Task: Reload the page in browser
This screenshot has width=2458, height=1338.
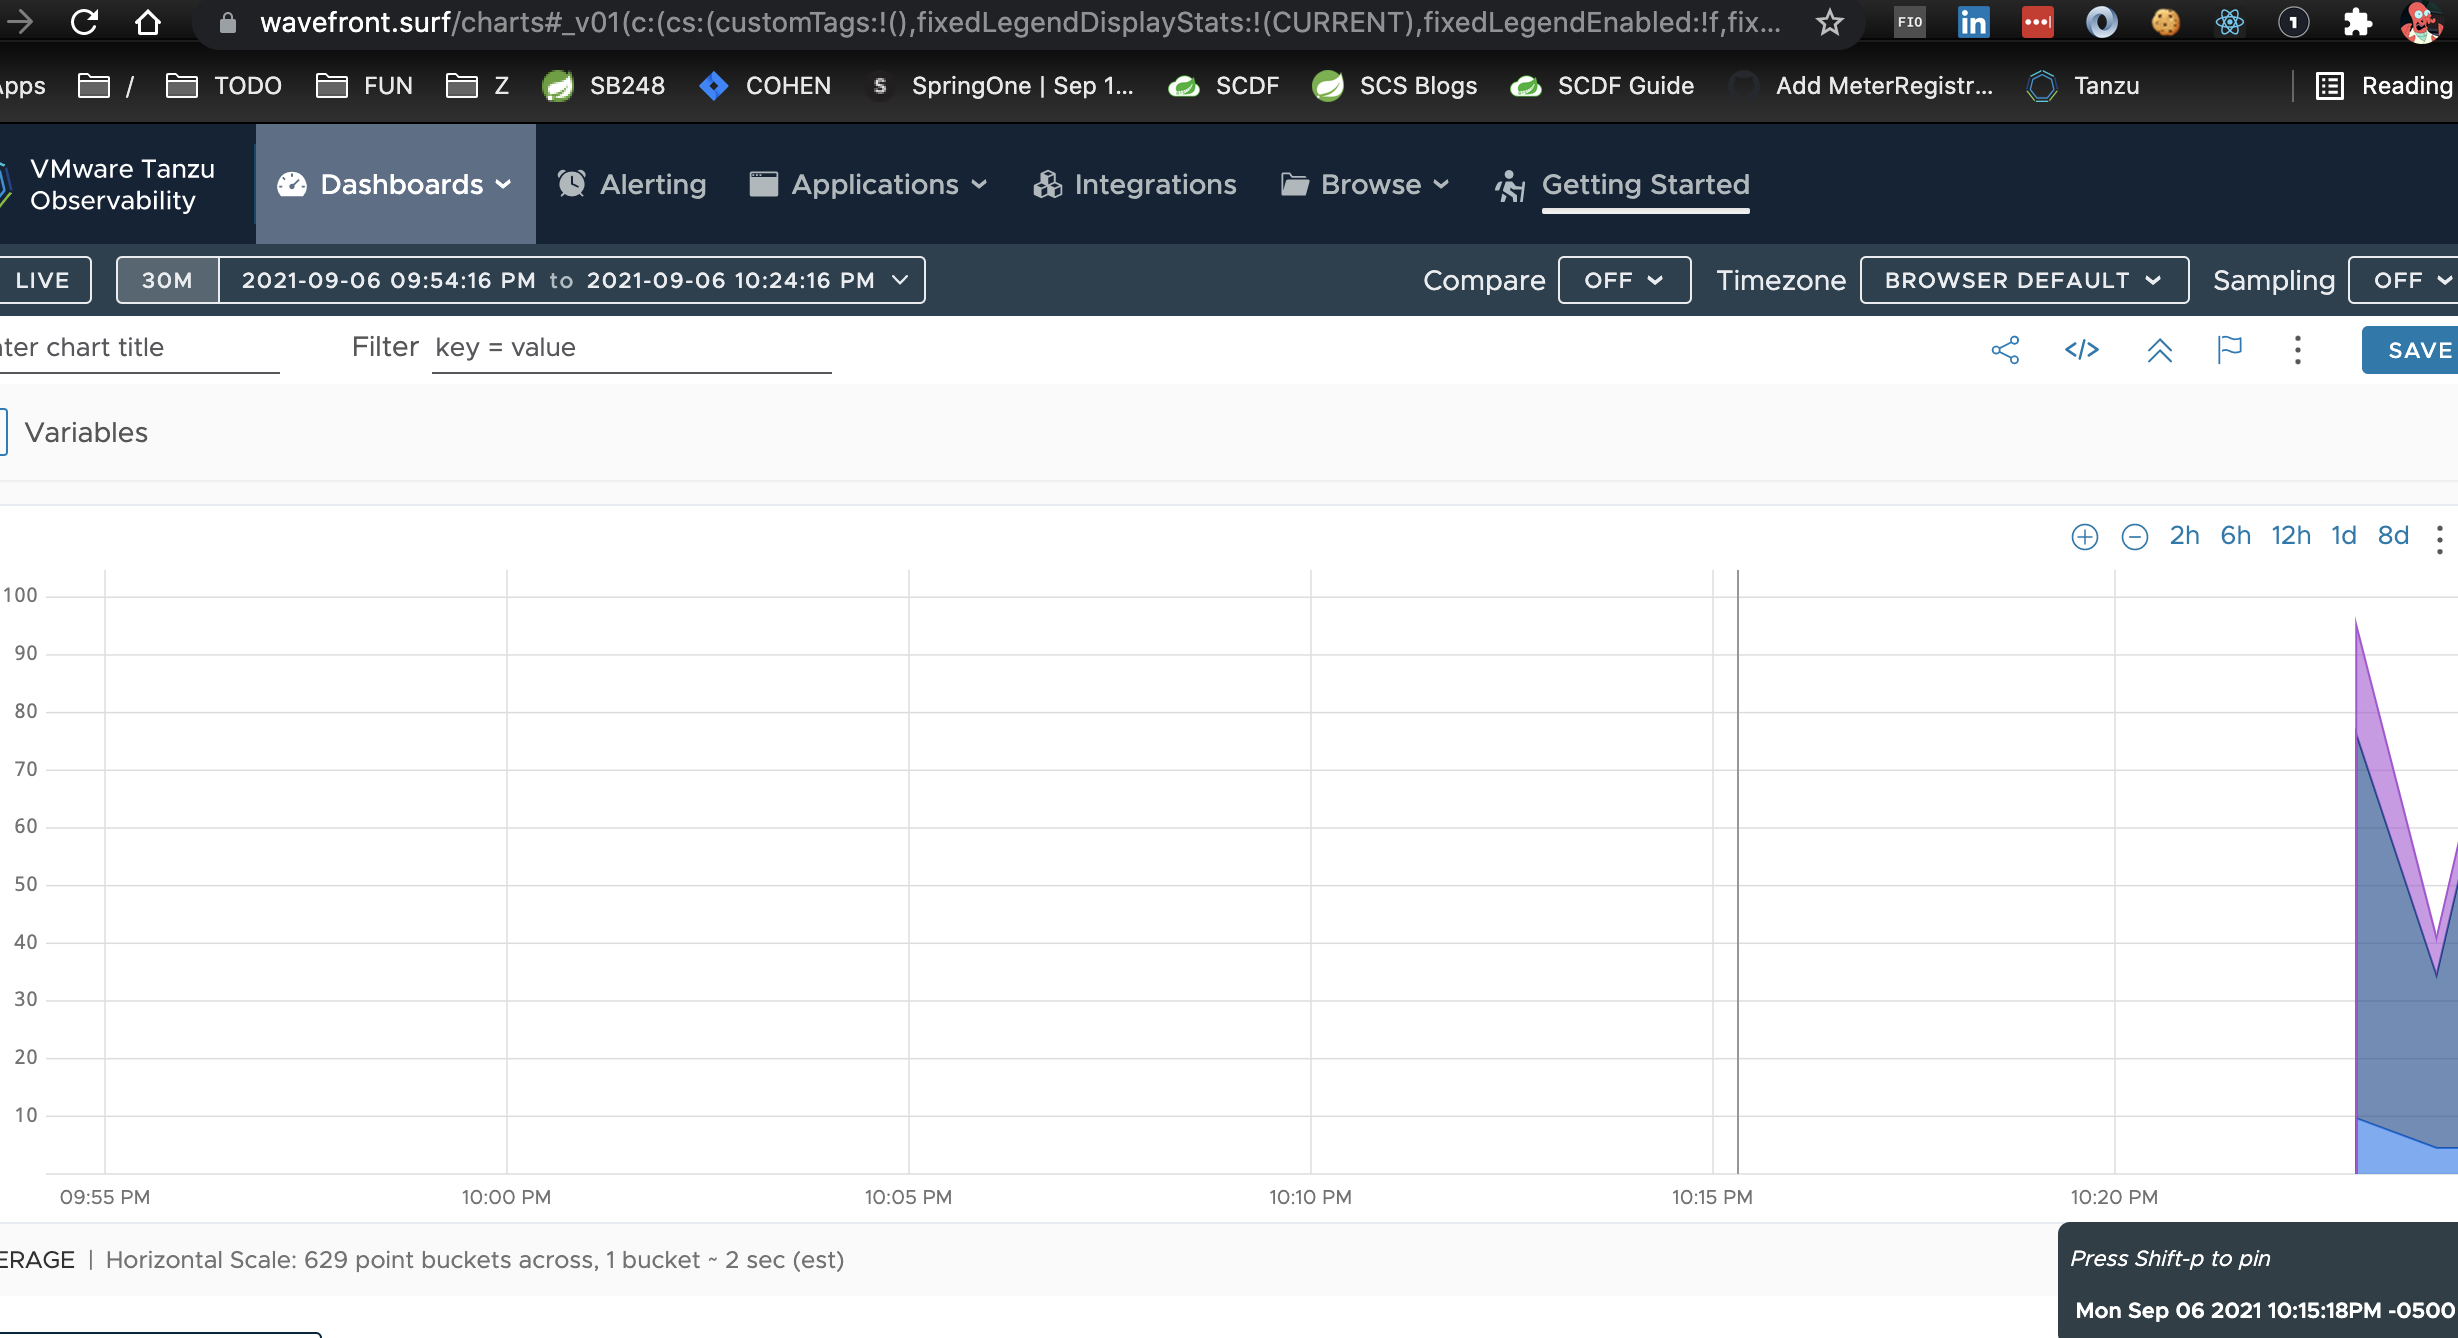Action: coord(85,22)
